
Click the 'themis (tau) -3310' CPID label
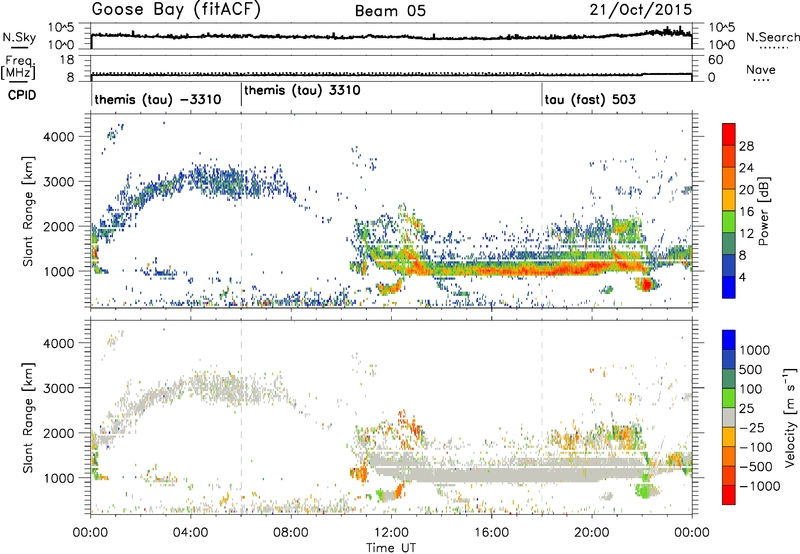pyautogui.click(x=158, y=99)
